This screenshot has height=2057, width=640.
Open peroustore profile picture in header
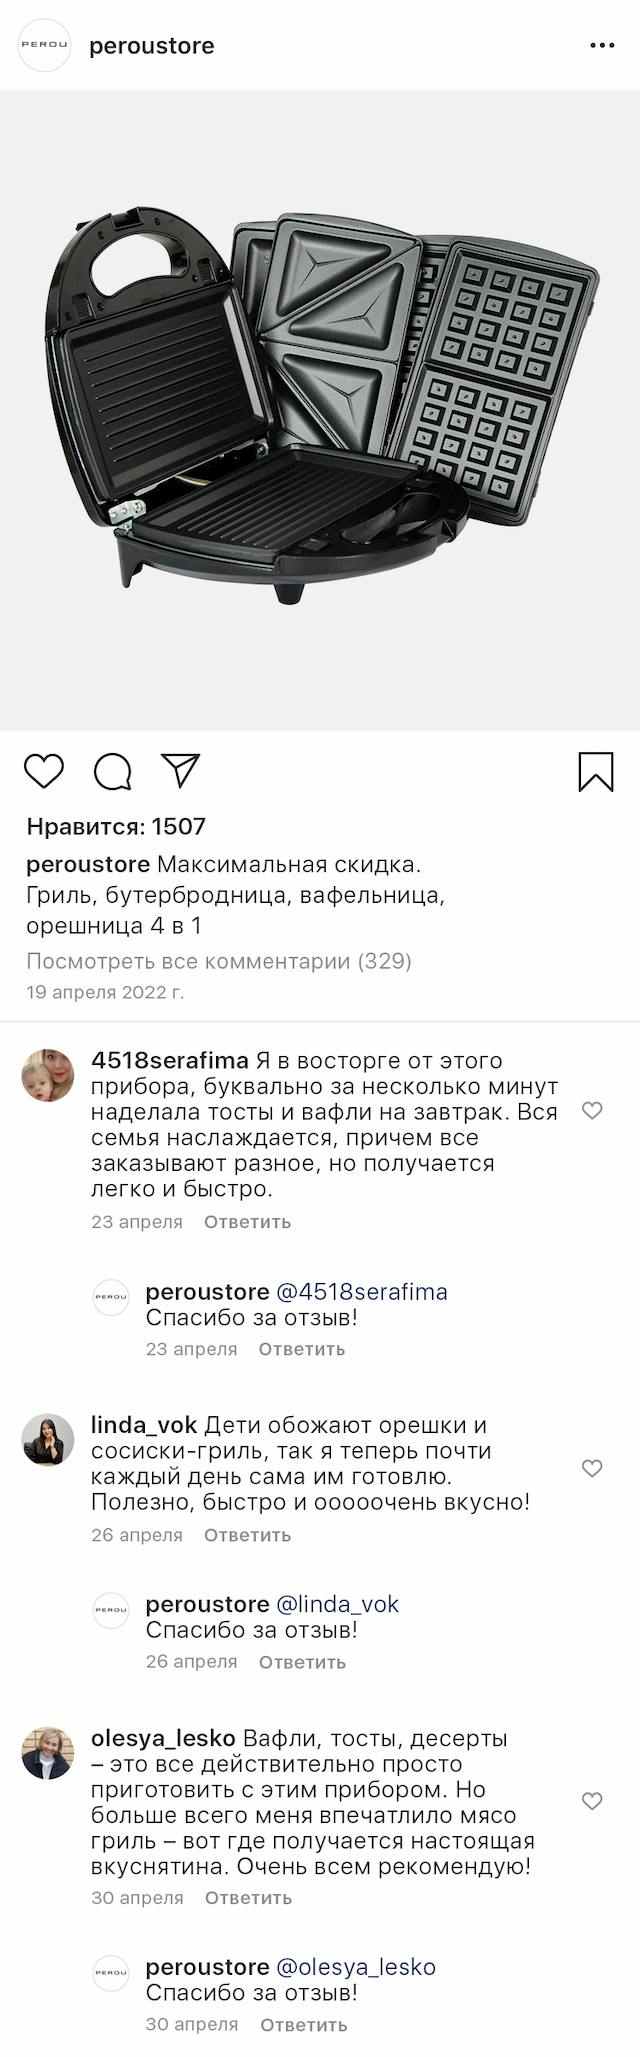click(x=45, y=46)
